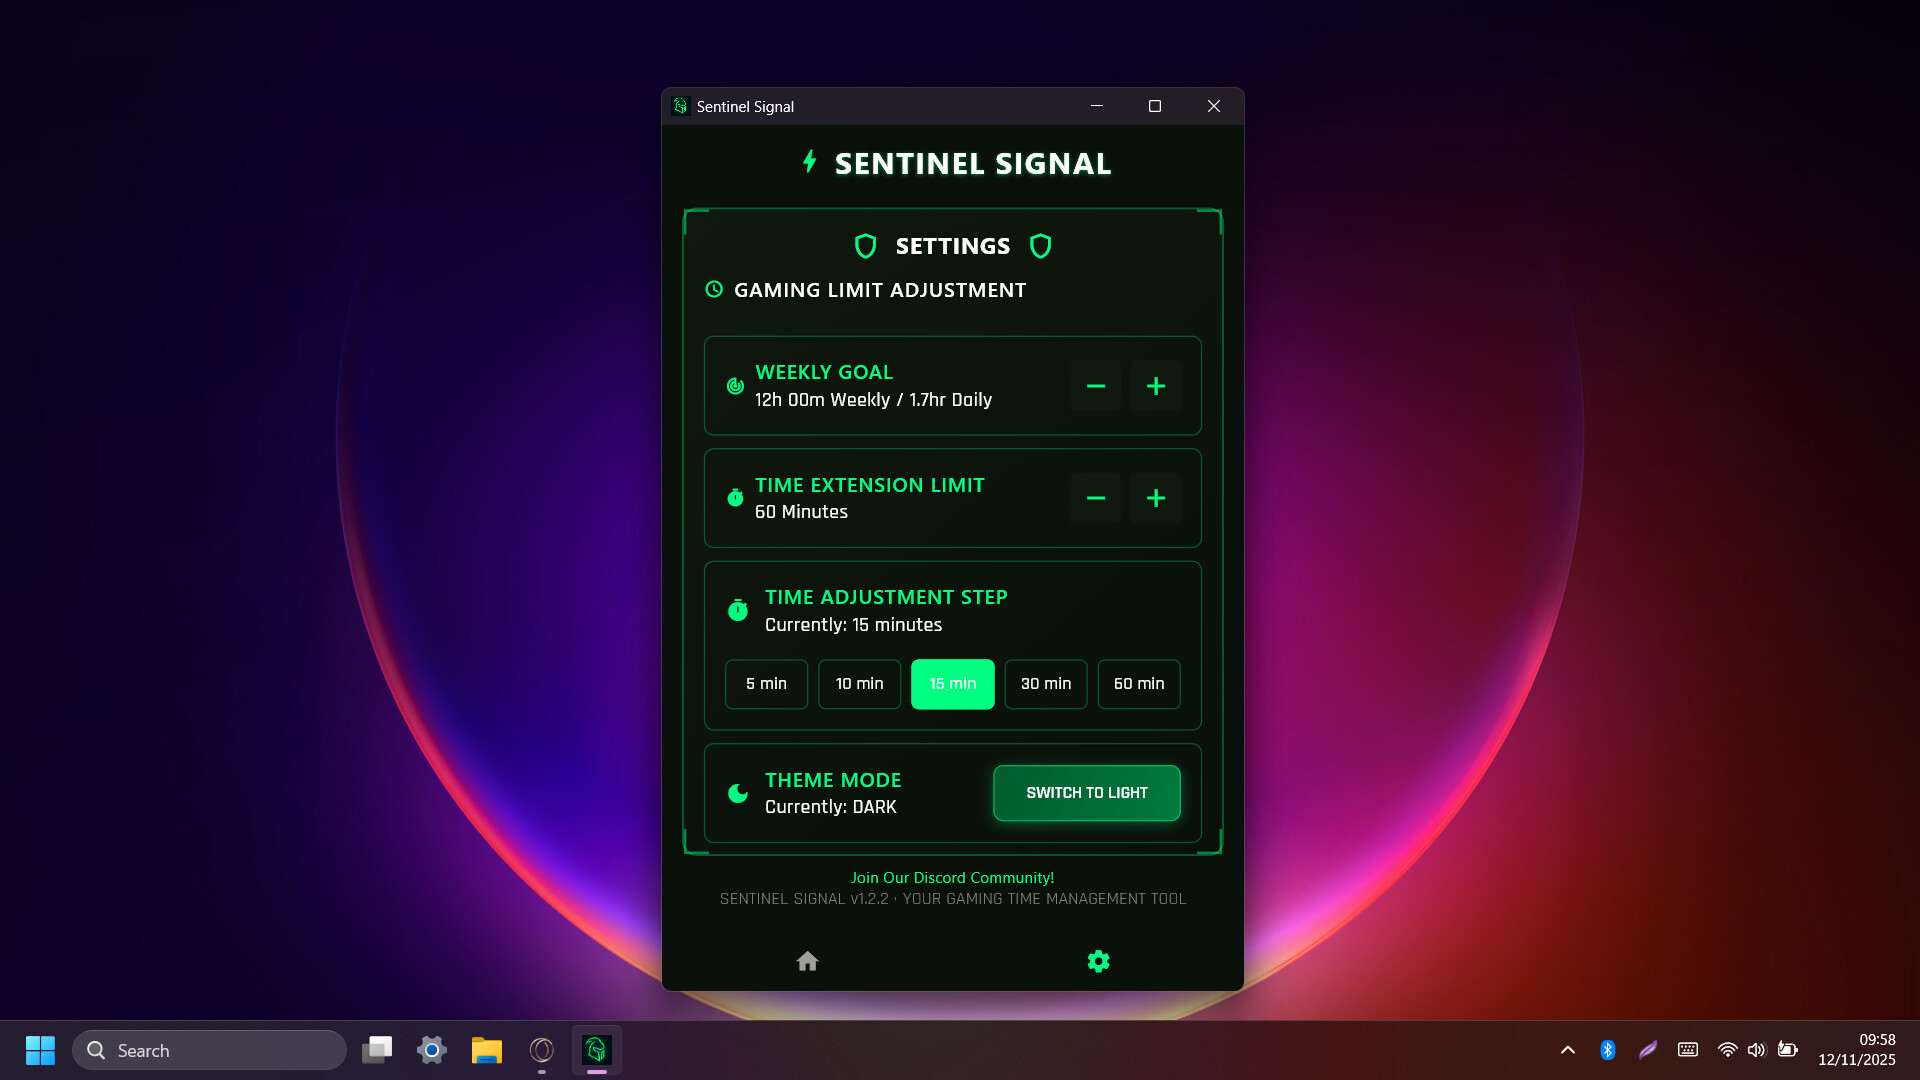Click the taskbar Search field

[x=209, y=1050]
